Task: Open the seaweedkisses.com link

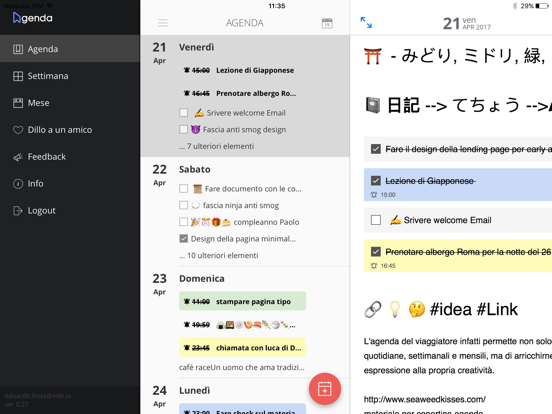Action: pyautogui.click(x=425, y=399)
